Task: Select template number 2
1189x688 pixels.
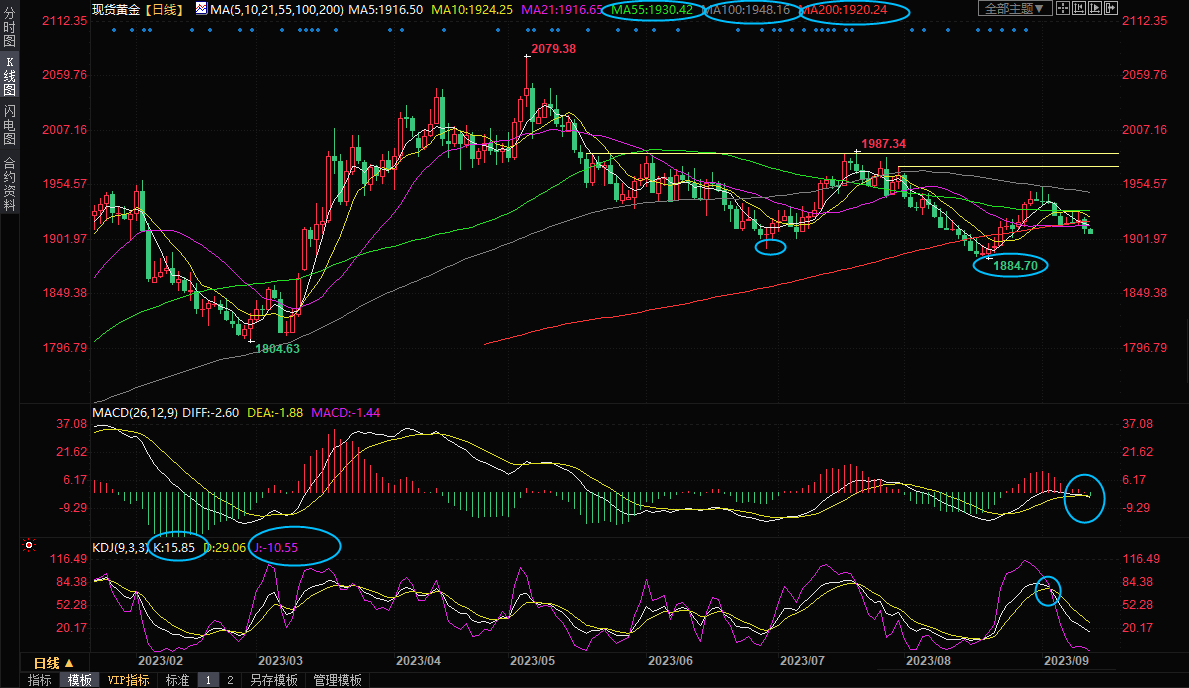Action: [x=230, y=680]
